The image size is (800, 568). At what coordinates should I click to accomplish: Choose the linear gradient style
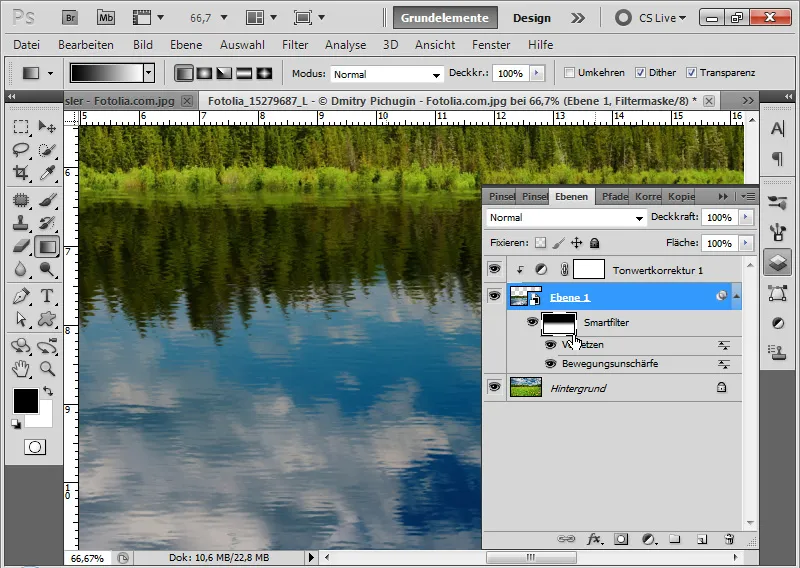184,73
